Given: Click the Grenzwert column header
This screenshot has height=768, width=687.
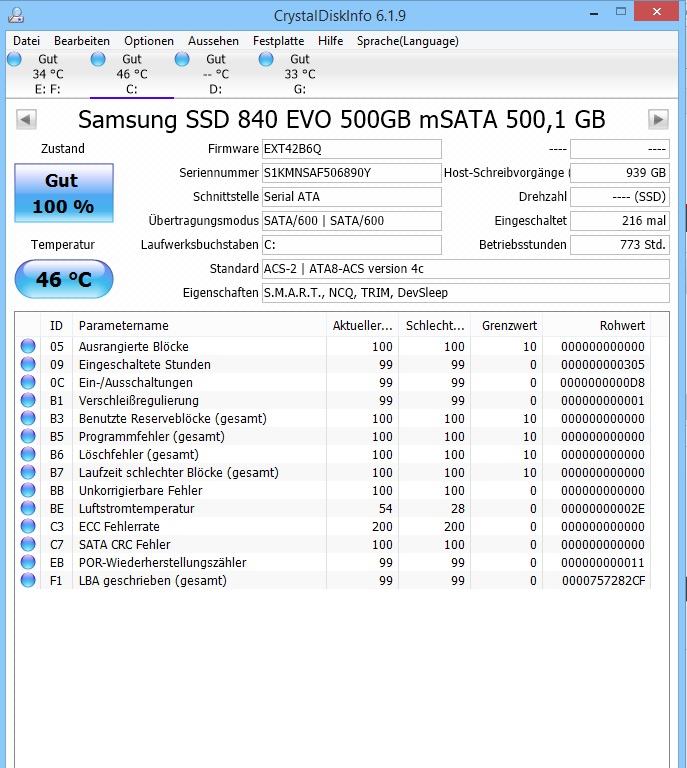Looking at the screenshot, I should (x=506, y=326).
